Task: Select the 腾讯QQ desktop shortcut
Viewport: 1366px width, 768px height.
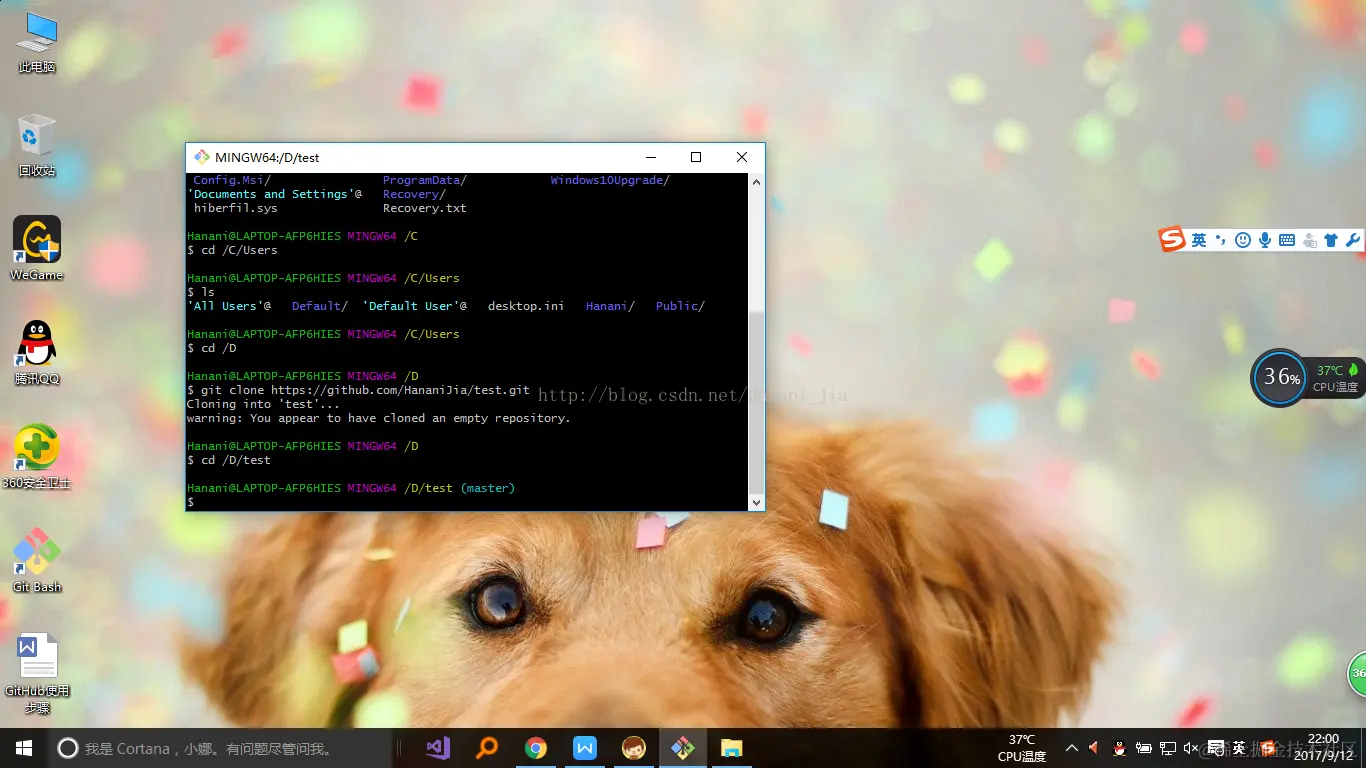Action: [37, 352]
